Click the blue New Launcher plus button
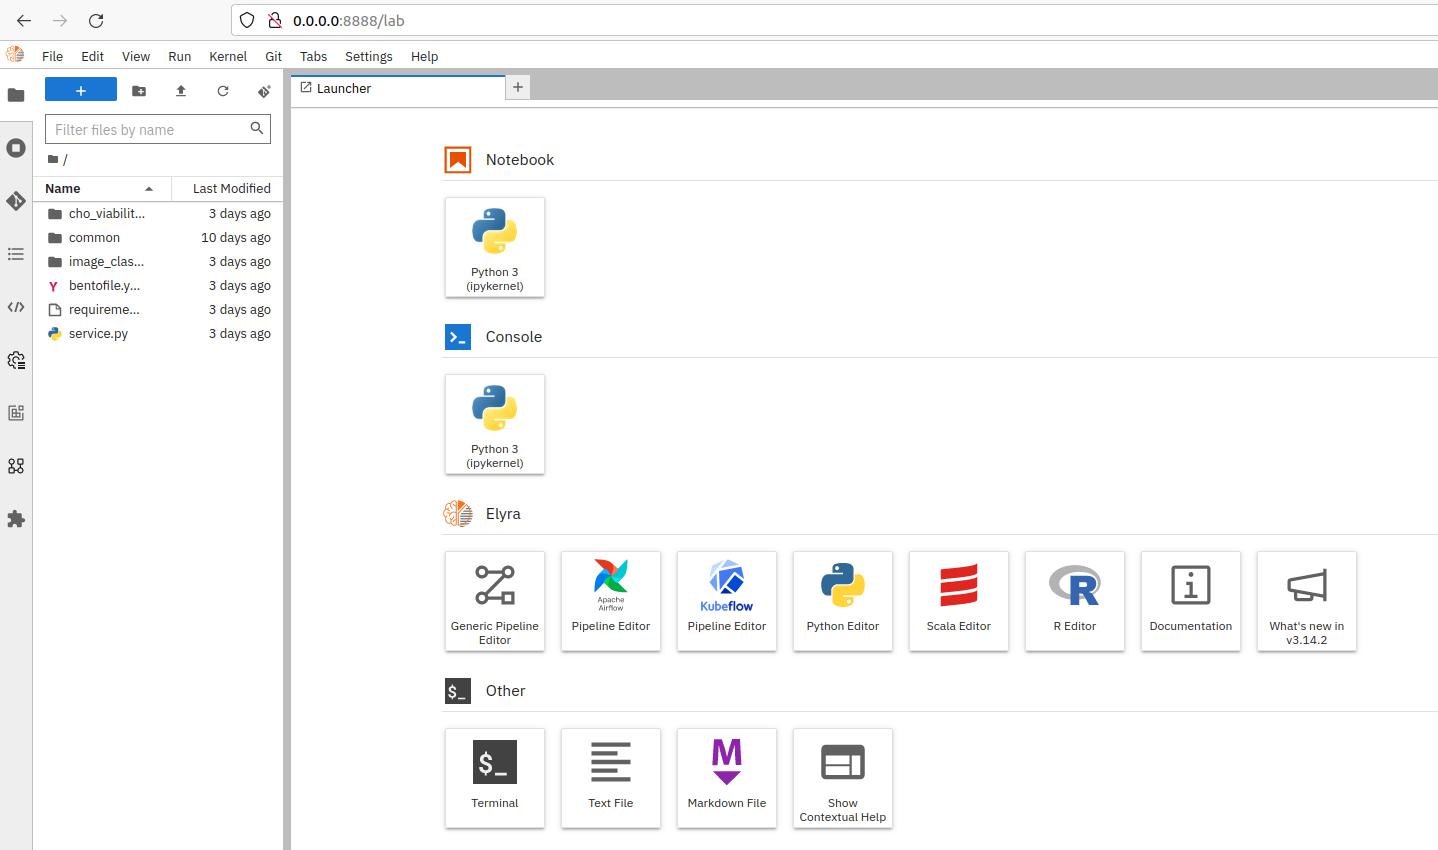1438x850 pixels. [81, 90]
